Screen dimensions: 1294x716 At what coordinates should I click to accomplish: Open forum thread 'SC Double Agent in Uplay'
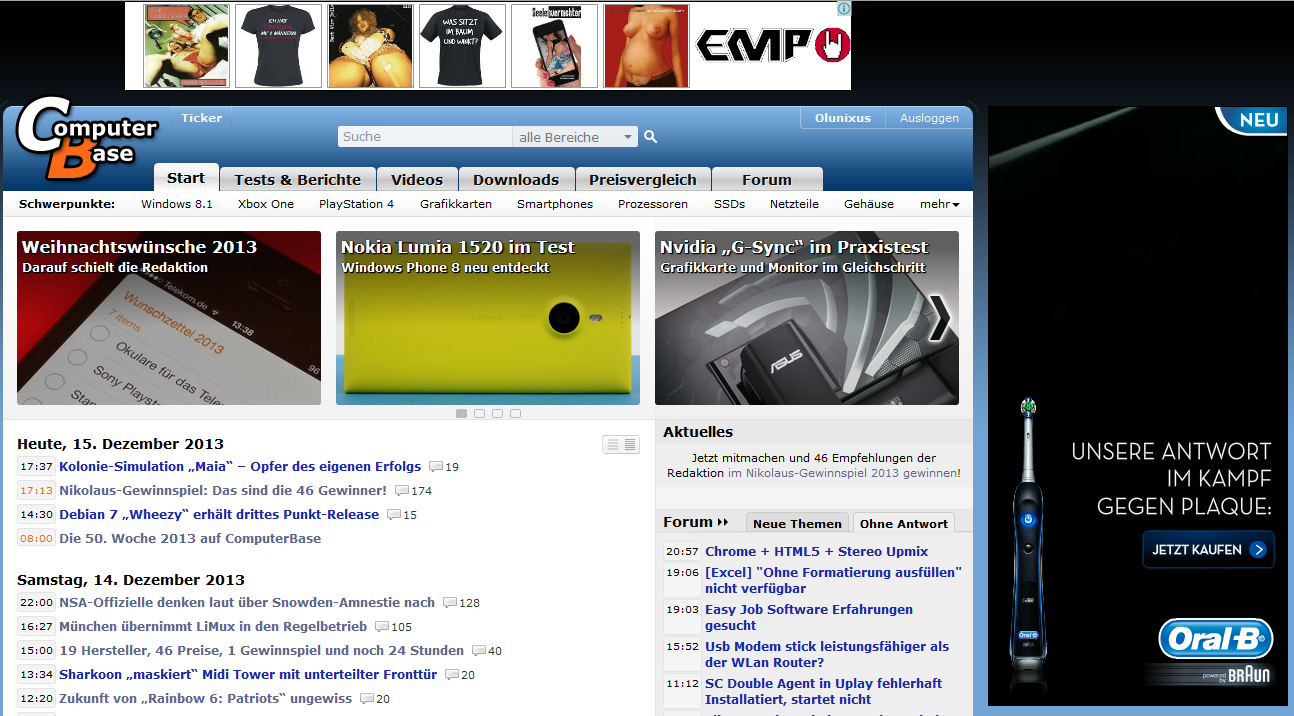pyautogui.click(x=824, y=692)
